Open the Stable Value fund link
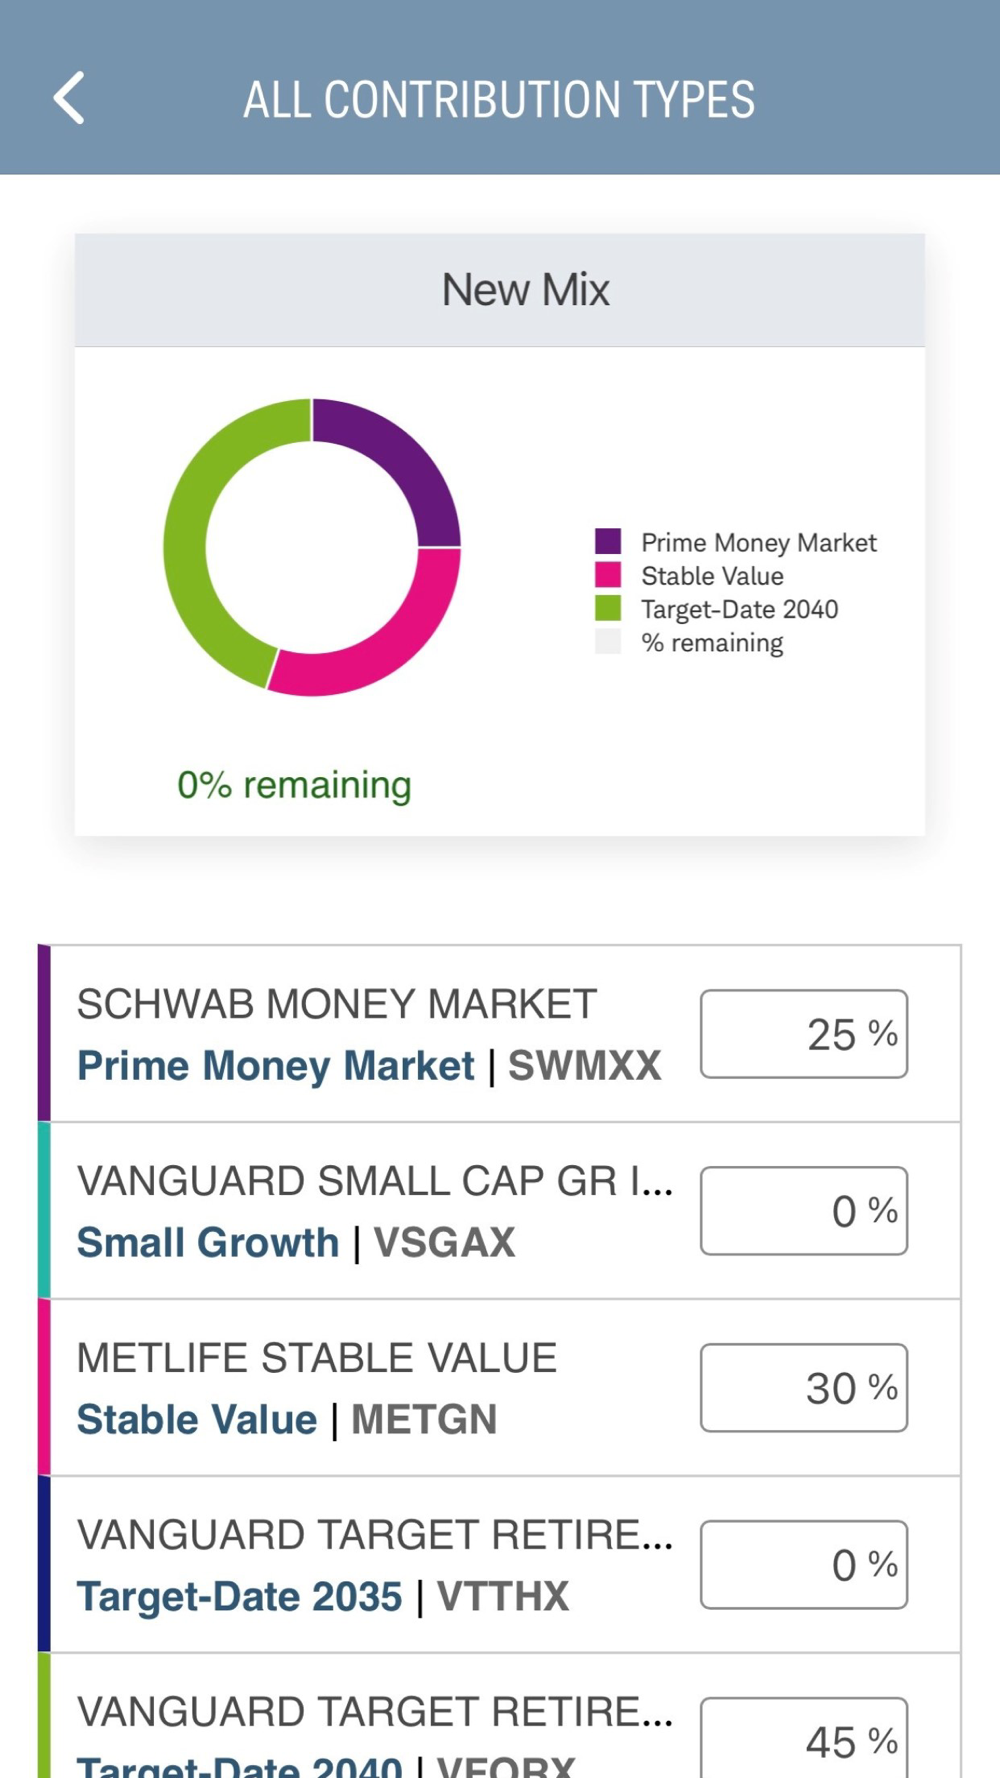 (x=197, y=1420)
